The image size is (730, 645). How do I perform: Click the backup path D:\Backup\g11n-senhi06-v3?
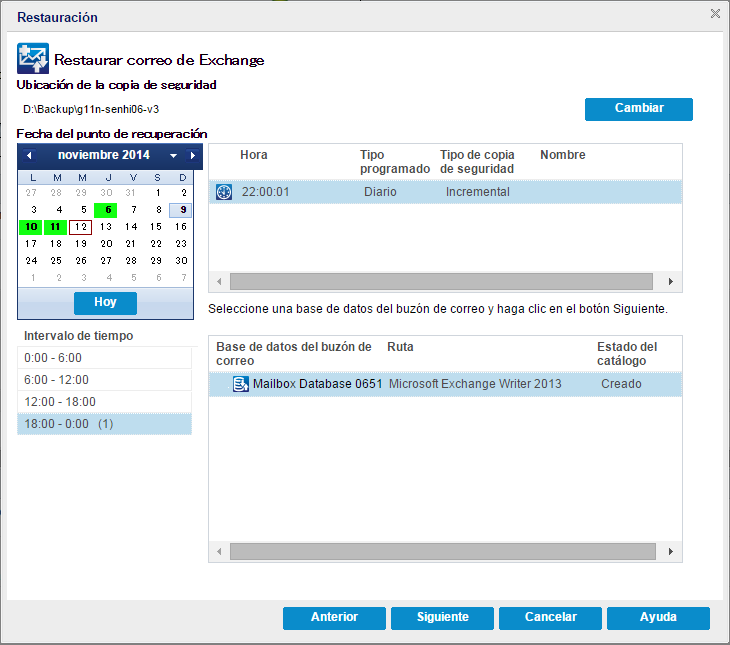tap(91, 109)
